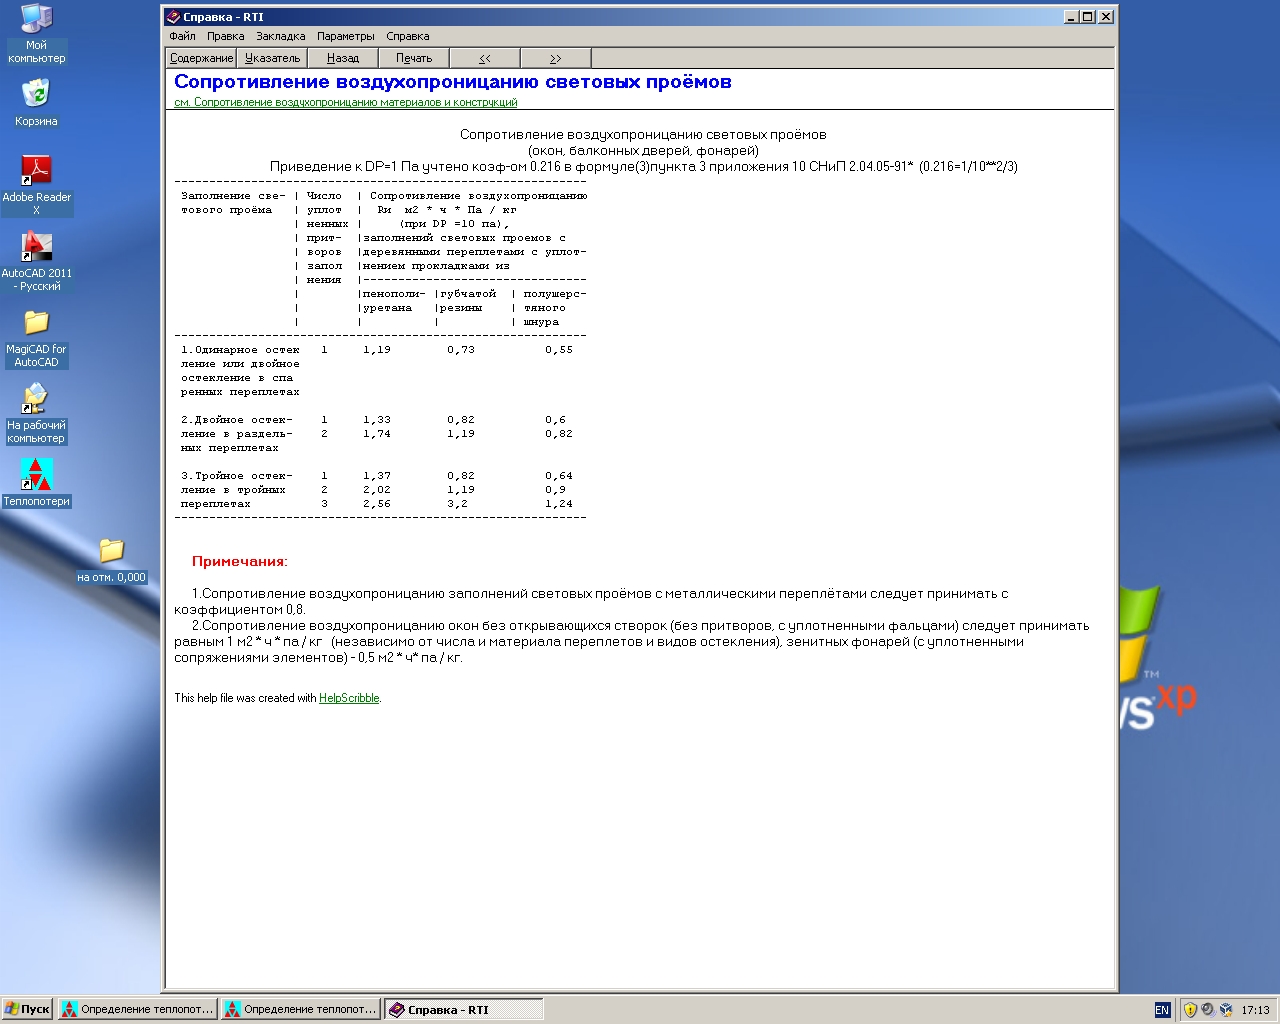Viewport: 1280px width, 1024px height.
Task: Open the AutoCAD 2011 desktop shortcut
Action: 36,248
